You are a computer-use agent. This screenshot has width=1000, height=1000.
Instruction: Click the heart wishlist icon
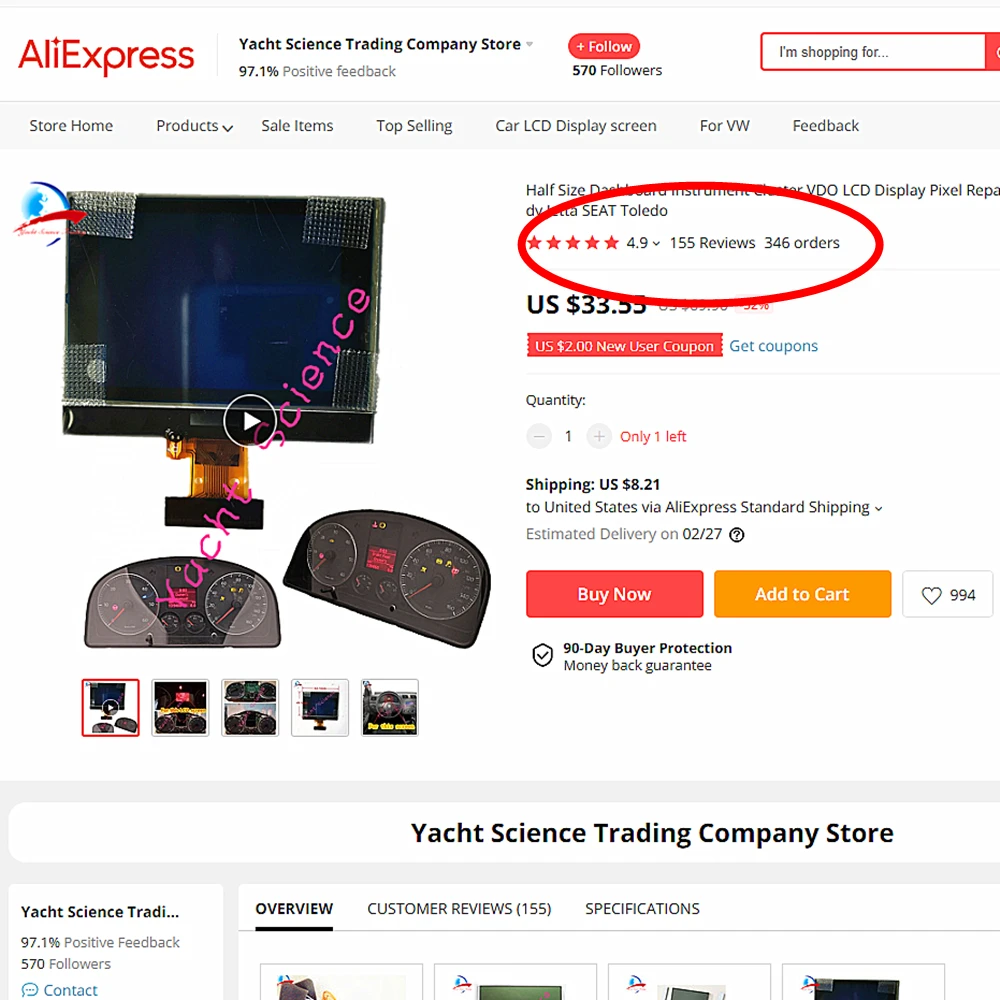931,595
